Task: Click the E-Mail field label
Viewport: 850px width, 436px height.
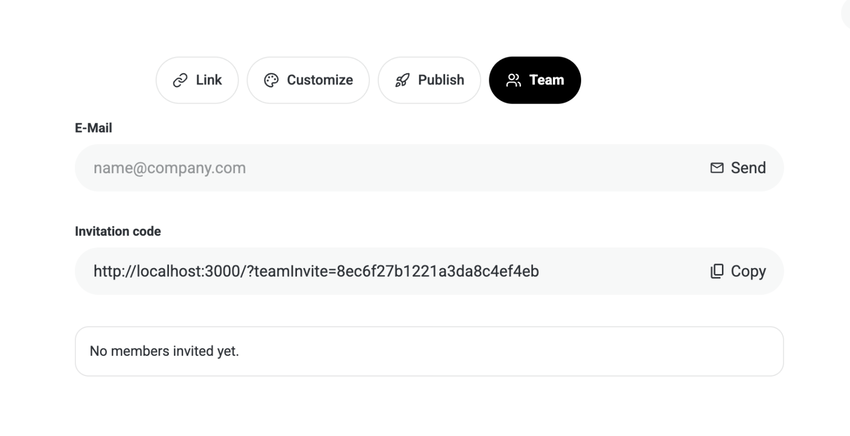Action: 93,128
